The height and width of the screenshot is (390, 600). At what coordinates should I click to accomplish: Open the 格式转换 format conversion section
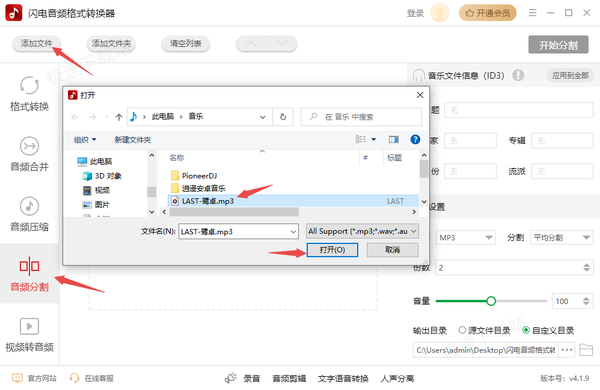point(29,94)
